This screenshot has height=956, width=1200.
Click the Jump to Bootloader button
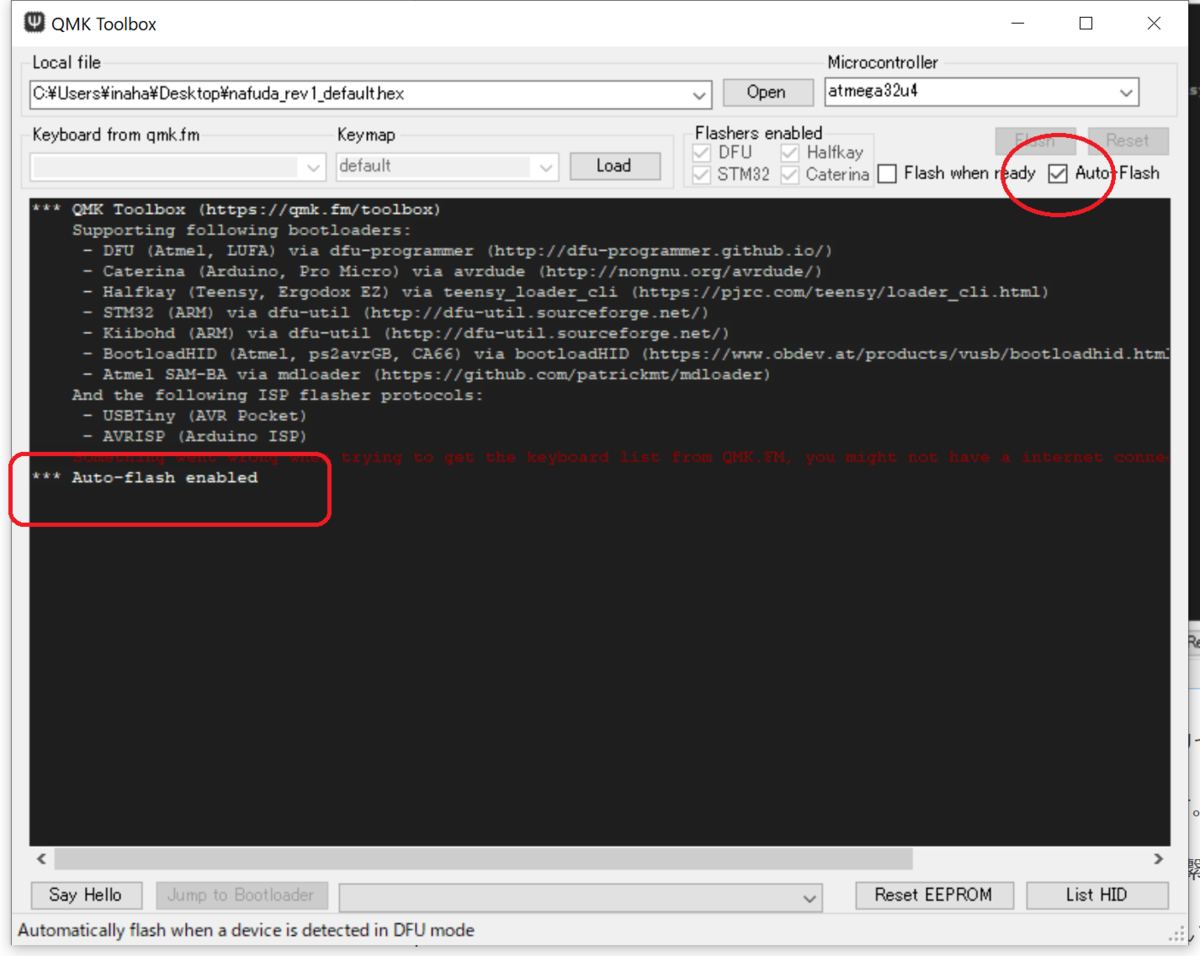[x=240, y=895]
